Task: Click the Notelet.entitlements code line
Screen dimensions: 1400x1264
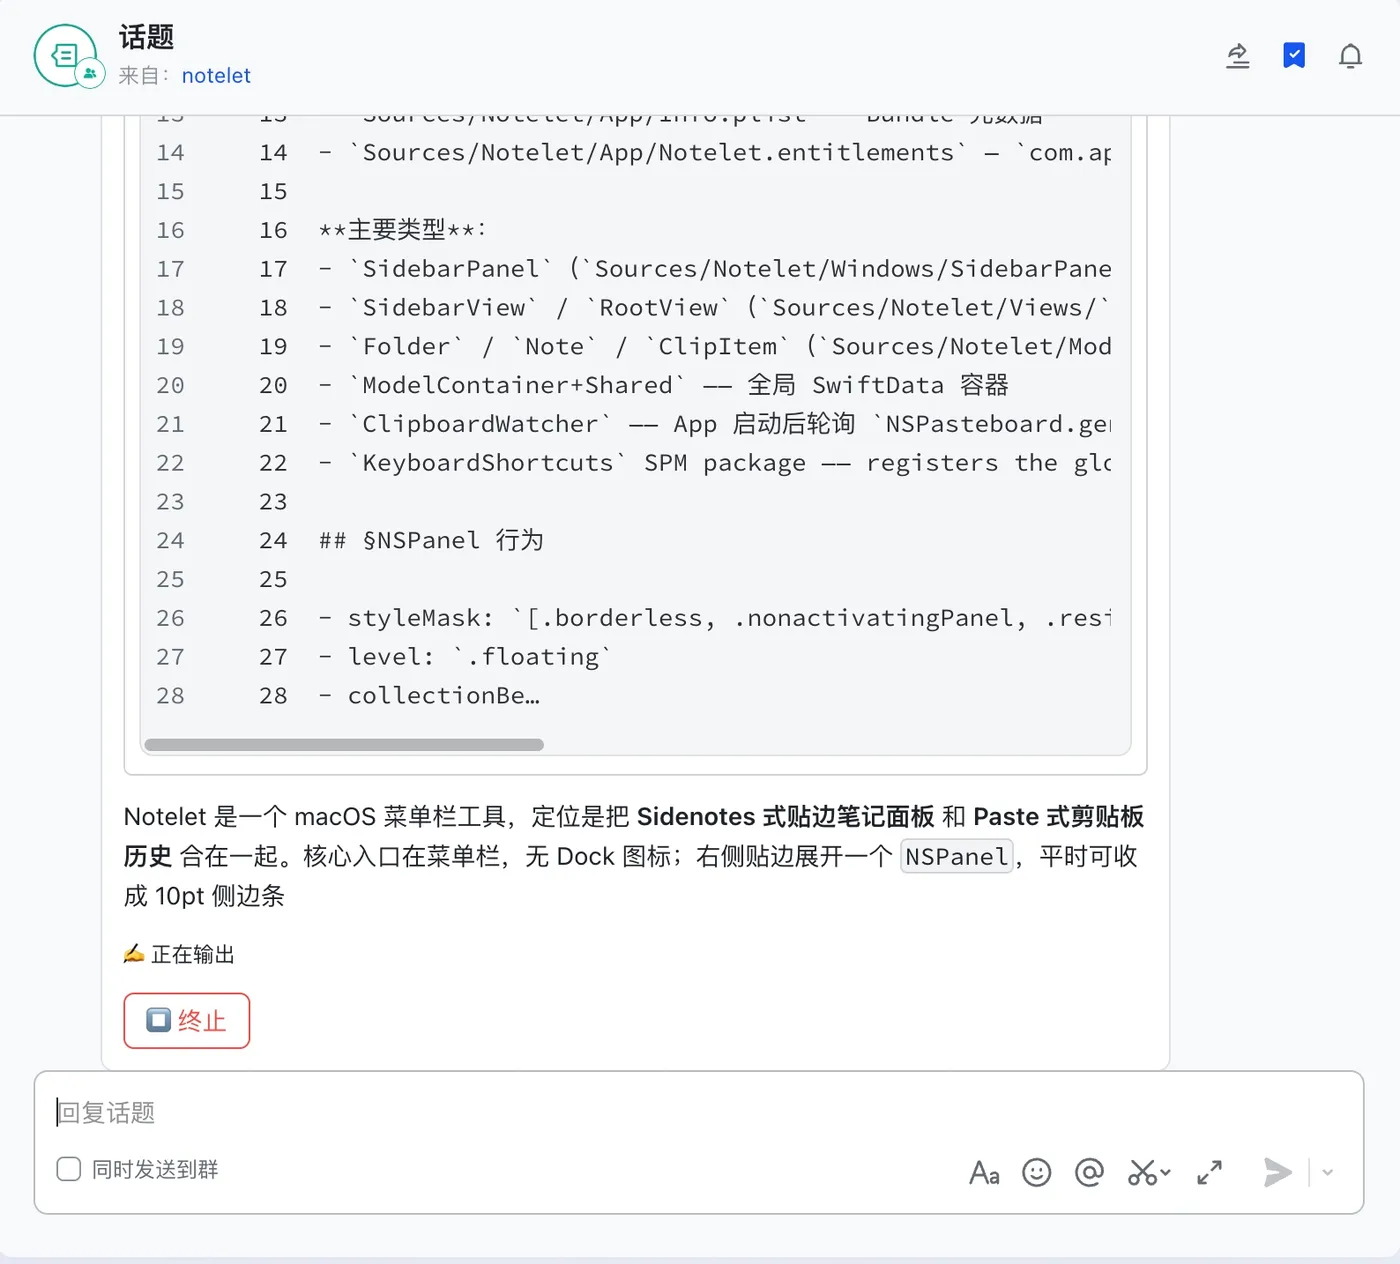Action: tap(714, 153)
